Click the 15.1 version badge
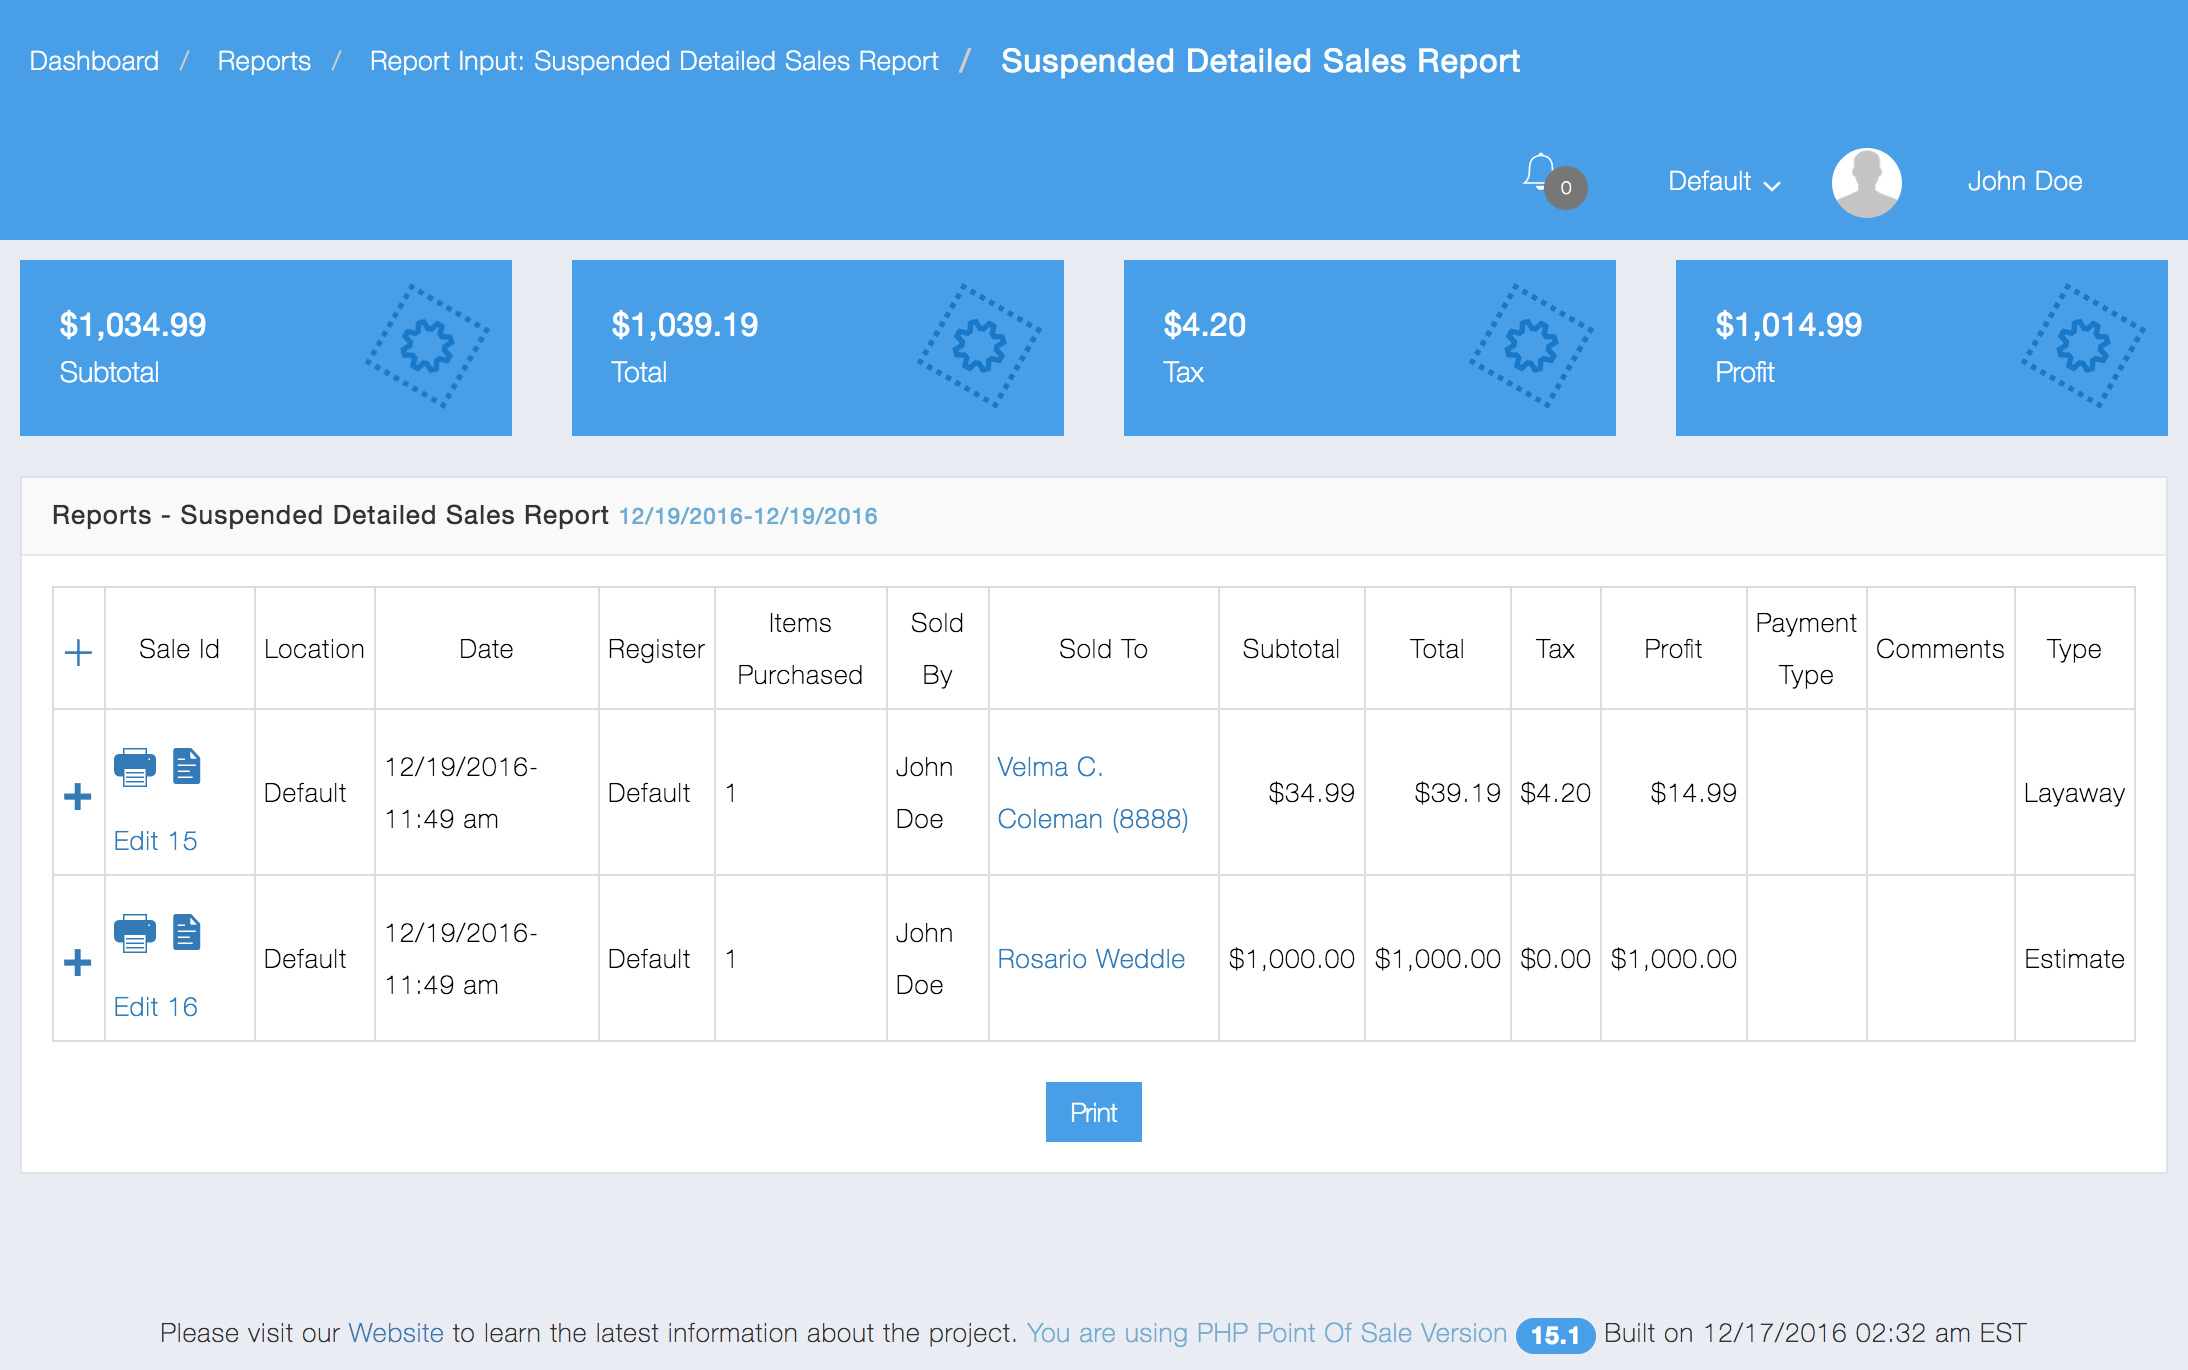The image size is (2188, 1370). 1554,1335
